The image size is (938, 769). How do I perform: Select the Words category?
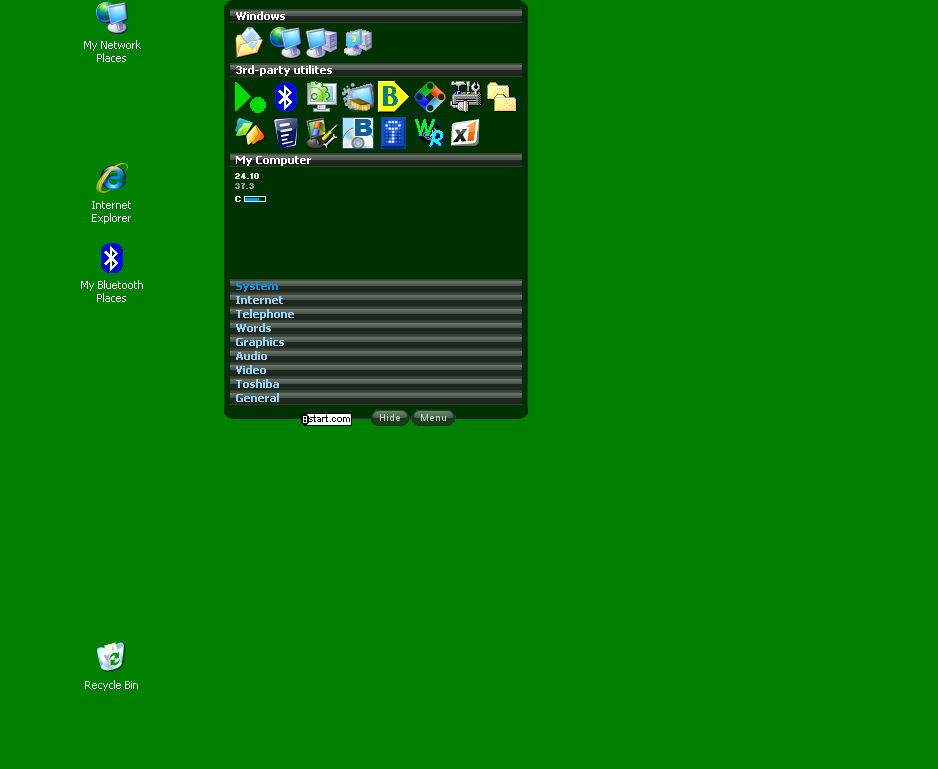(x=376, y=328)
